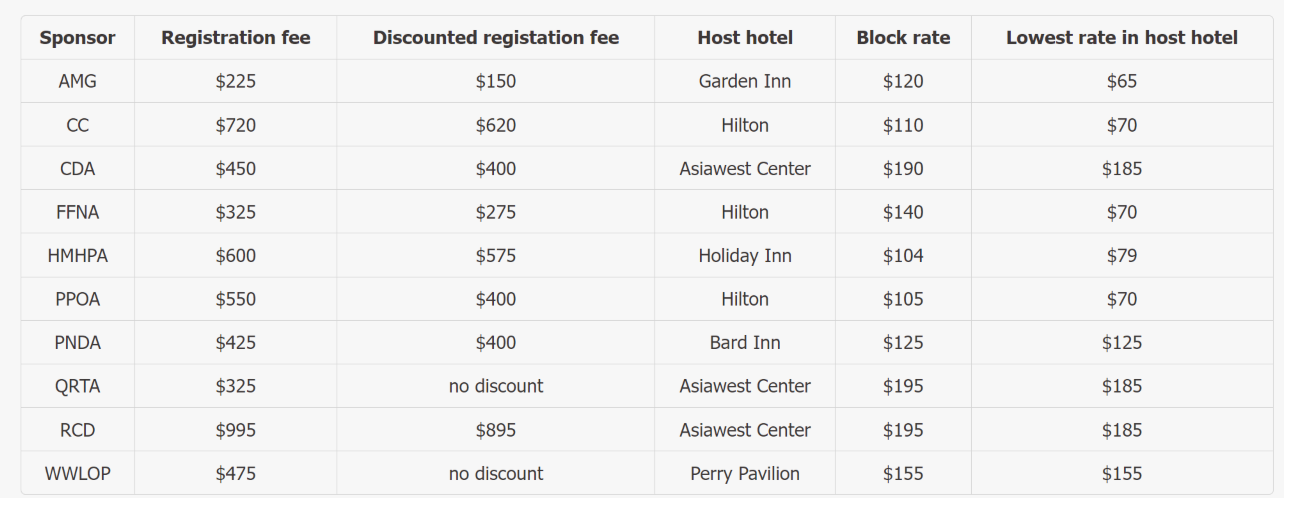
Task: Select the Perry Pavilion hotel cell
Action: [745, 474]
